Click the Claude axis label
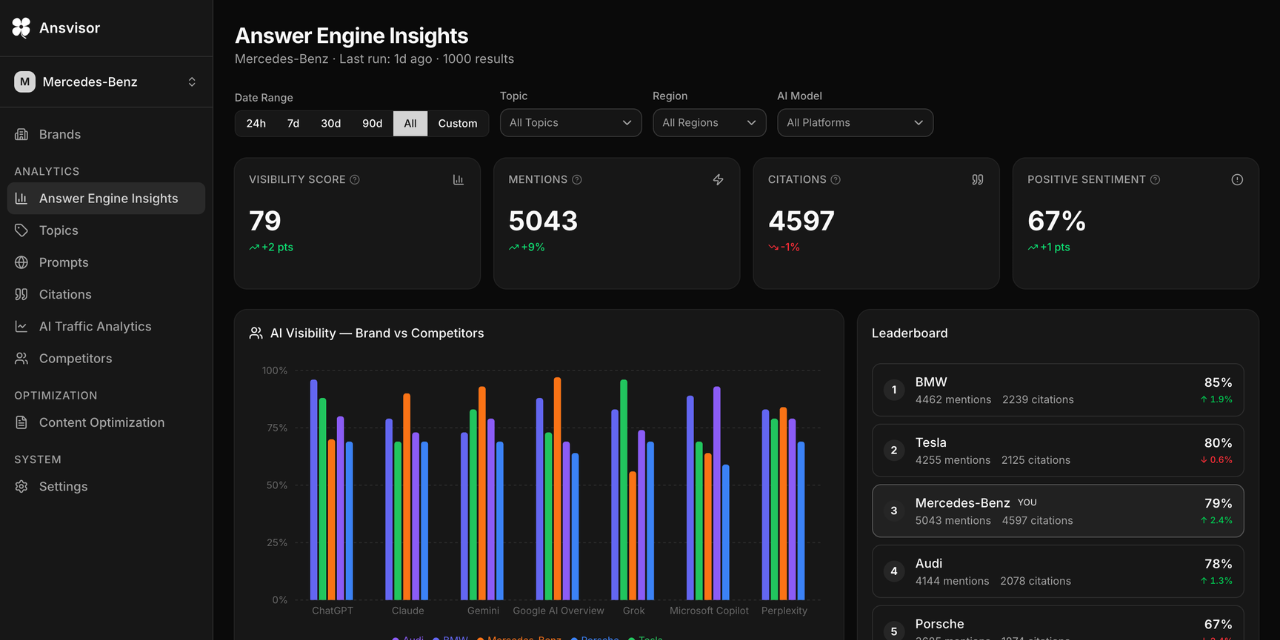 408,611
